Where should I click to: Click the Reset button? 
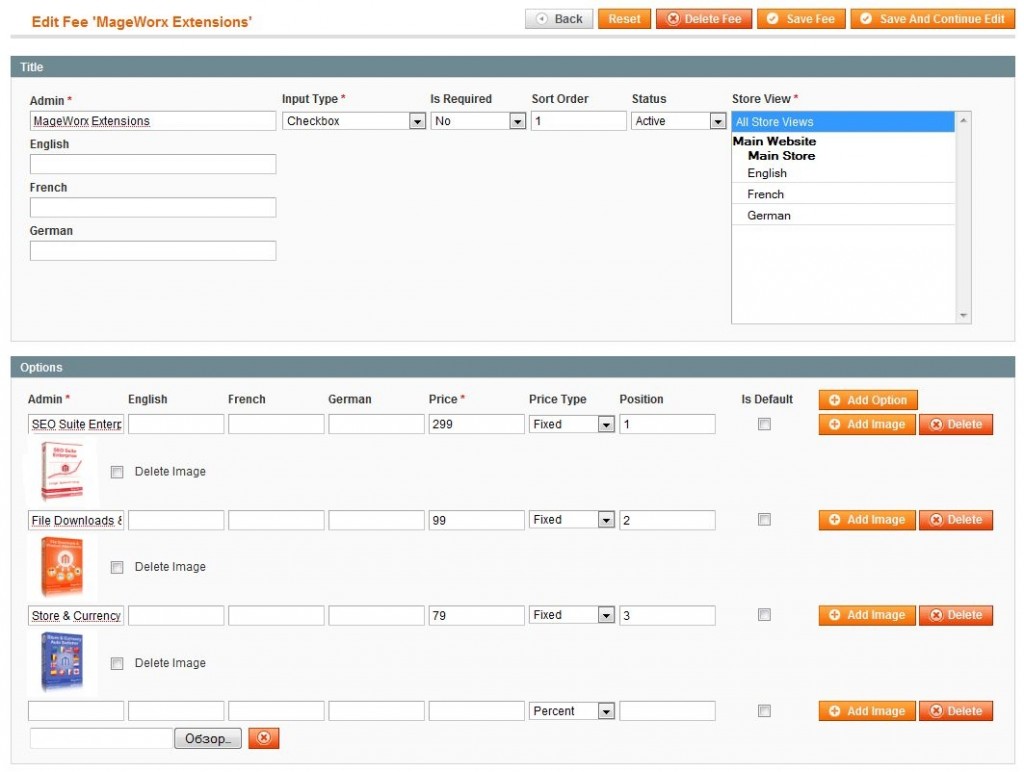pyautogui.click(x=624, y=19)
